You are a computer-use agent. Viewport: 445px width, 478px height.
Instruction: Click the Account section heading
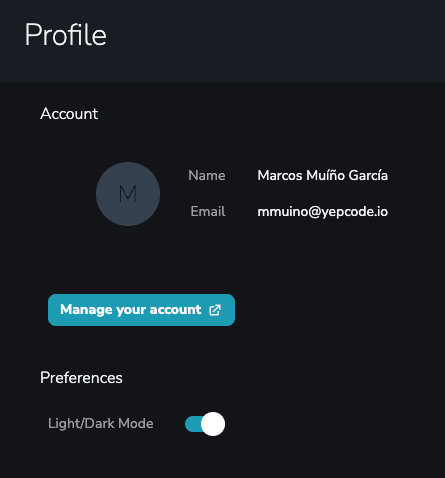click(x=69, y=114)
